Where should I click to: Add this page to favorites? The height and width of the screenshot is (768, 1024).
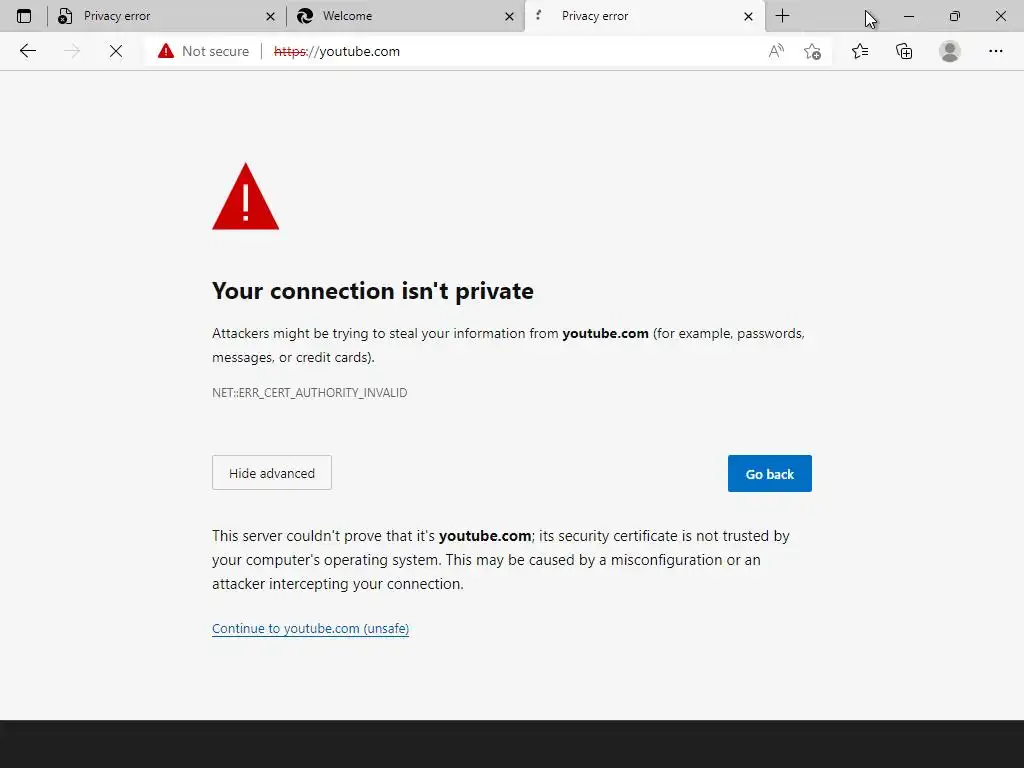[x=812, y=51]
